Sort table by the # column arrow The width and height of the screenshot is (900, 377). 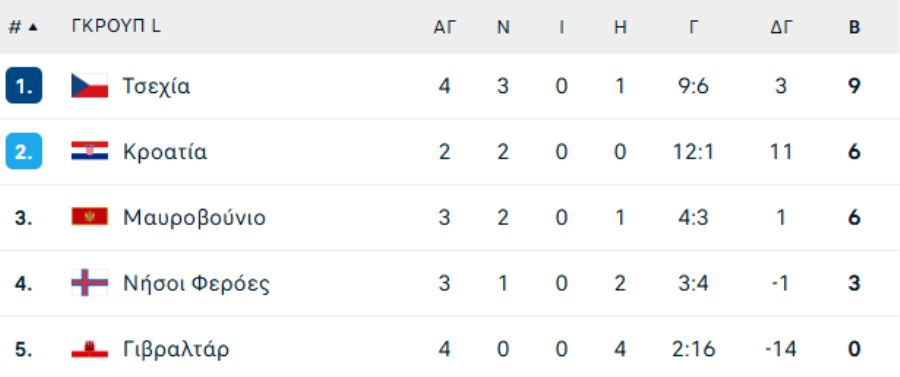pyautogui.click(x=33, y=27)
